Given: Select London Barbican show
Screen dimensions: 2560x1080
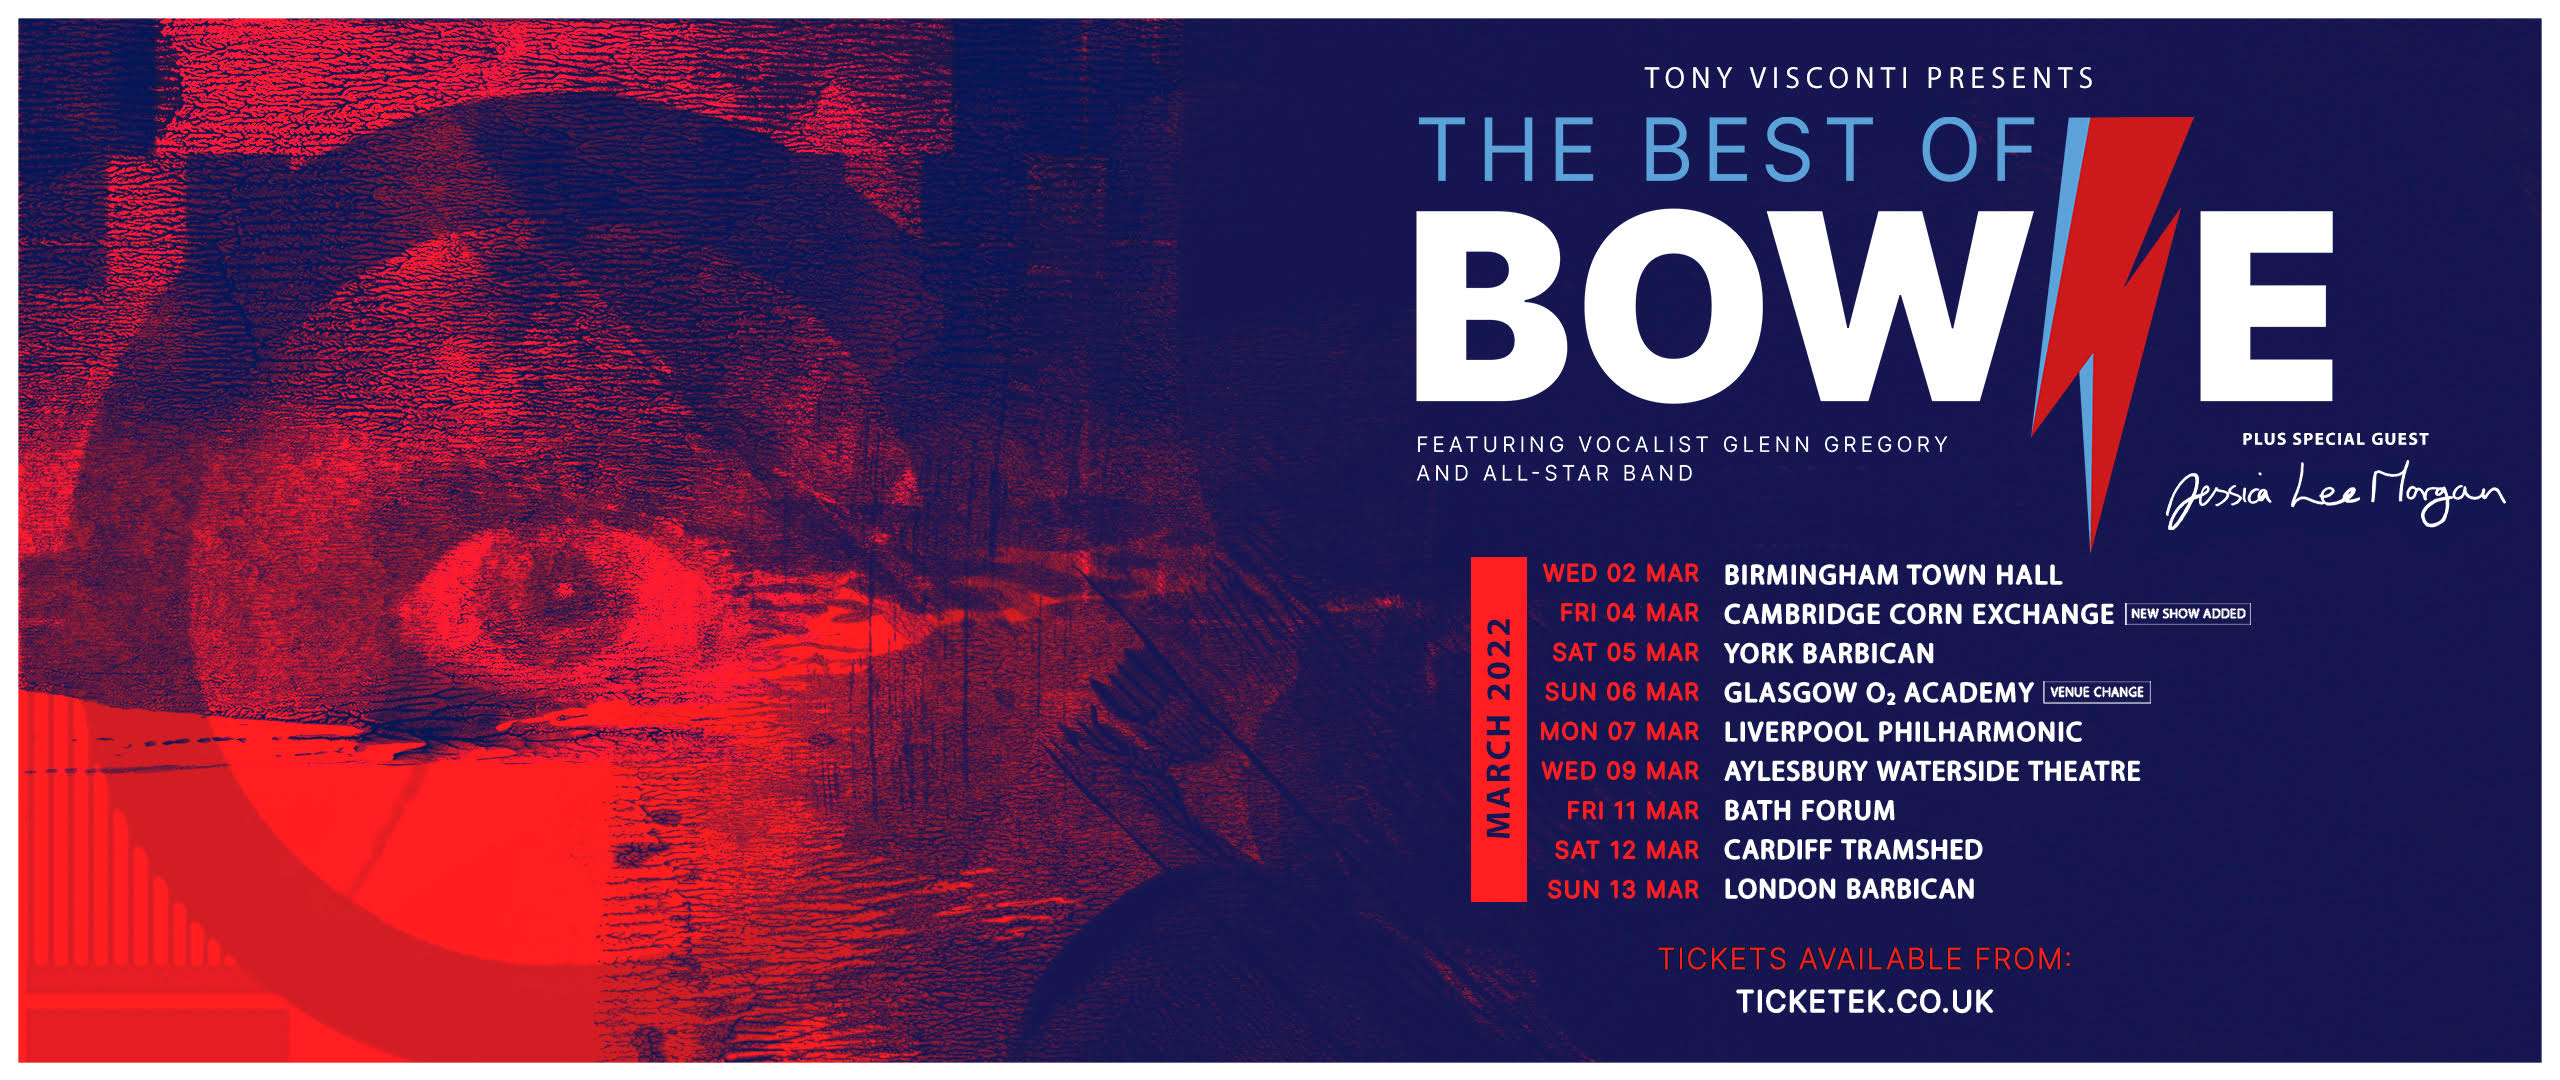Looking at the screenshot, I should pos(1761,889).
